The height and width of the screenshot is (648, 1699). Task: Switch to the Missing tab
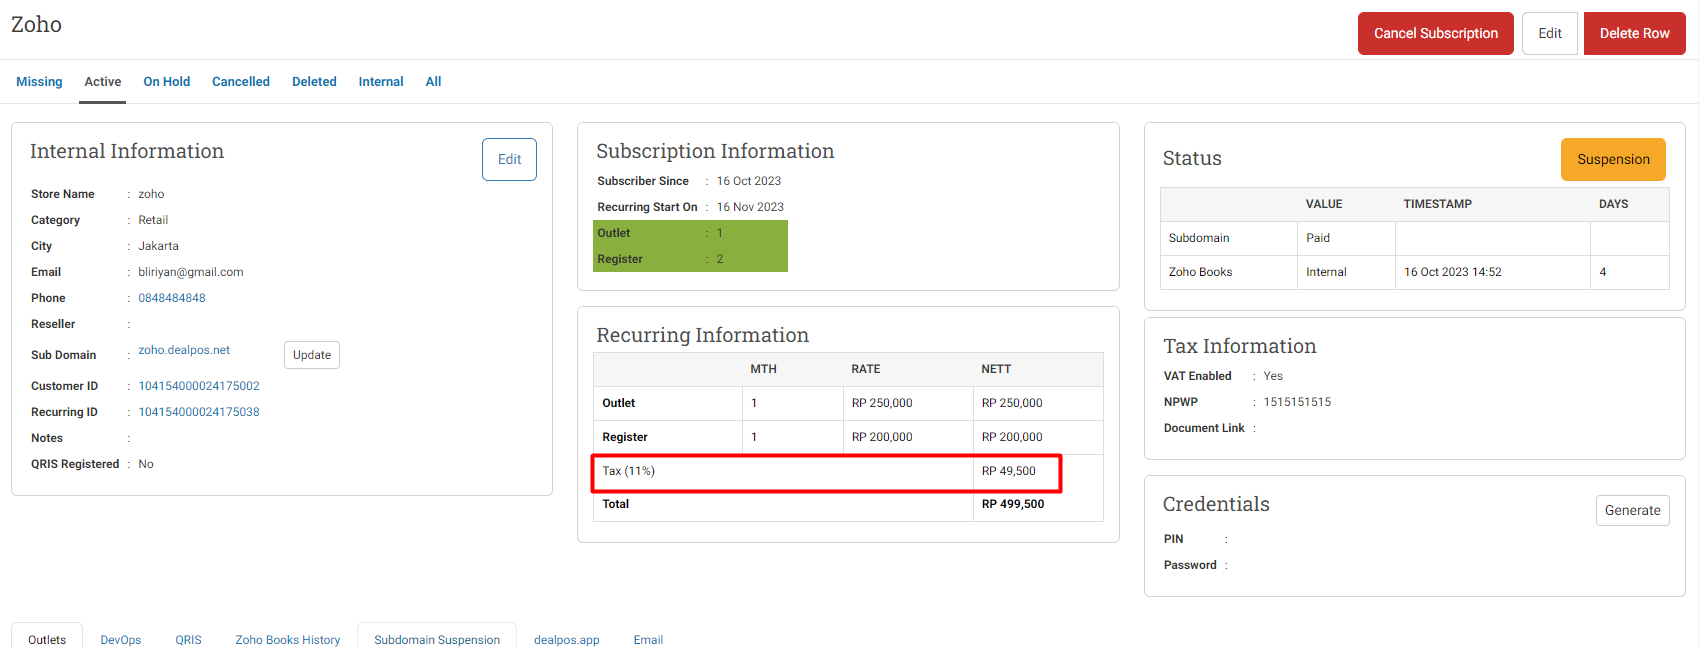click(39, 82)
